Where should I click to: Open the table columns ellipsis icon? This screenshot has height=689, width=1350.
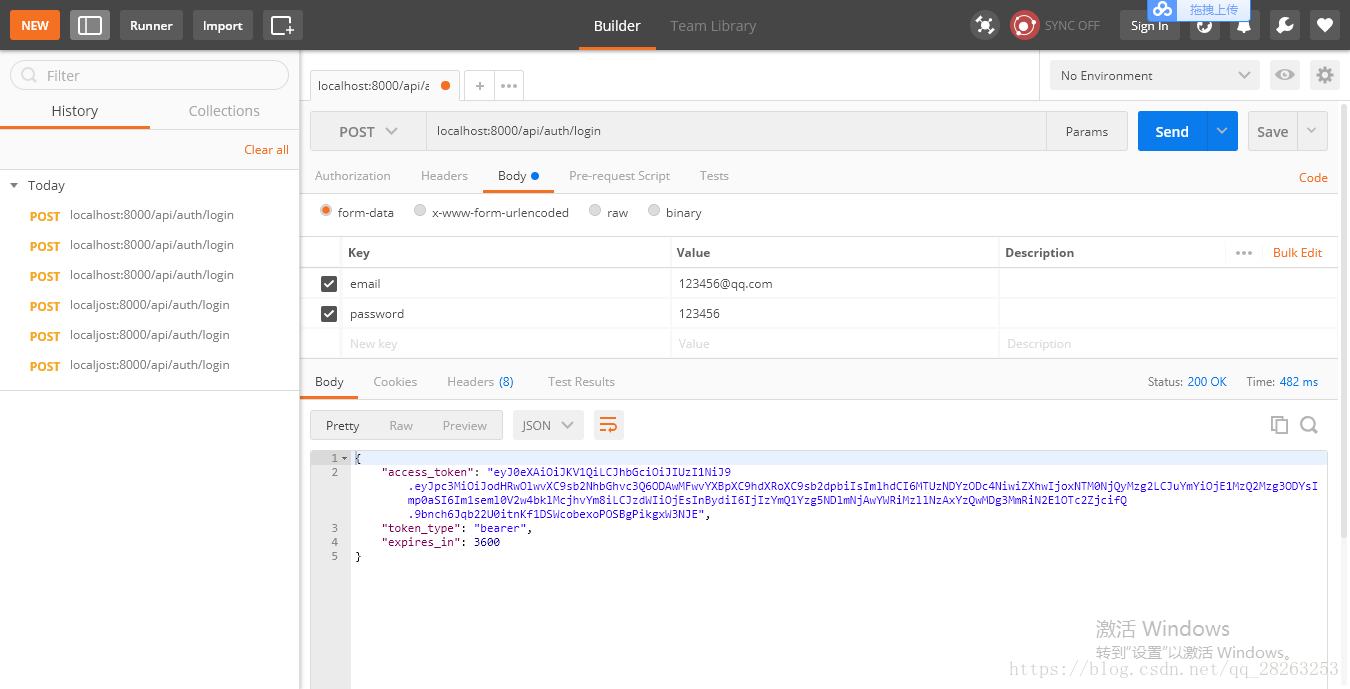pyautogui.click(x=1244, y=253)
